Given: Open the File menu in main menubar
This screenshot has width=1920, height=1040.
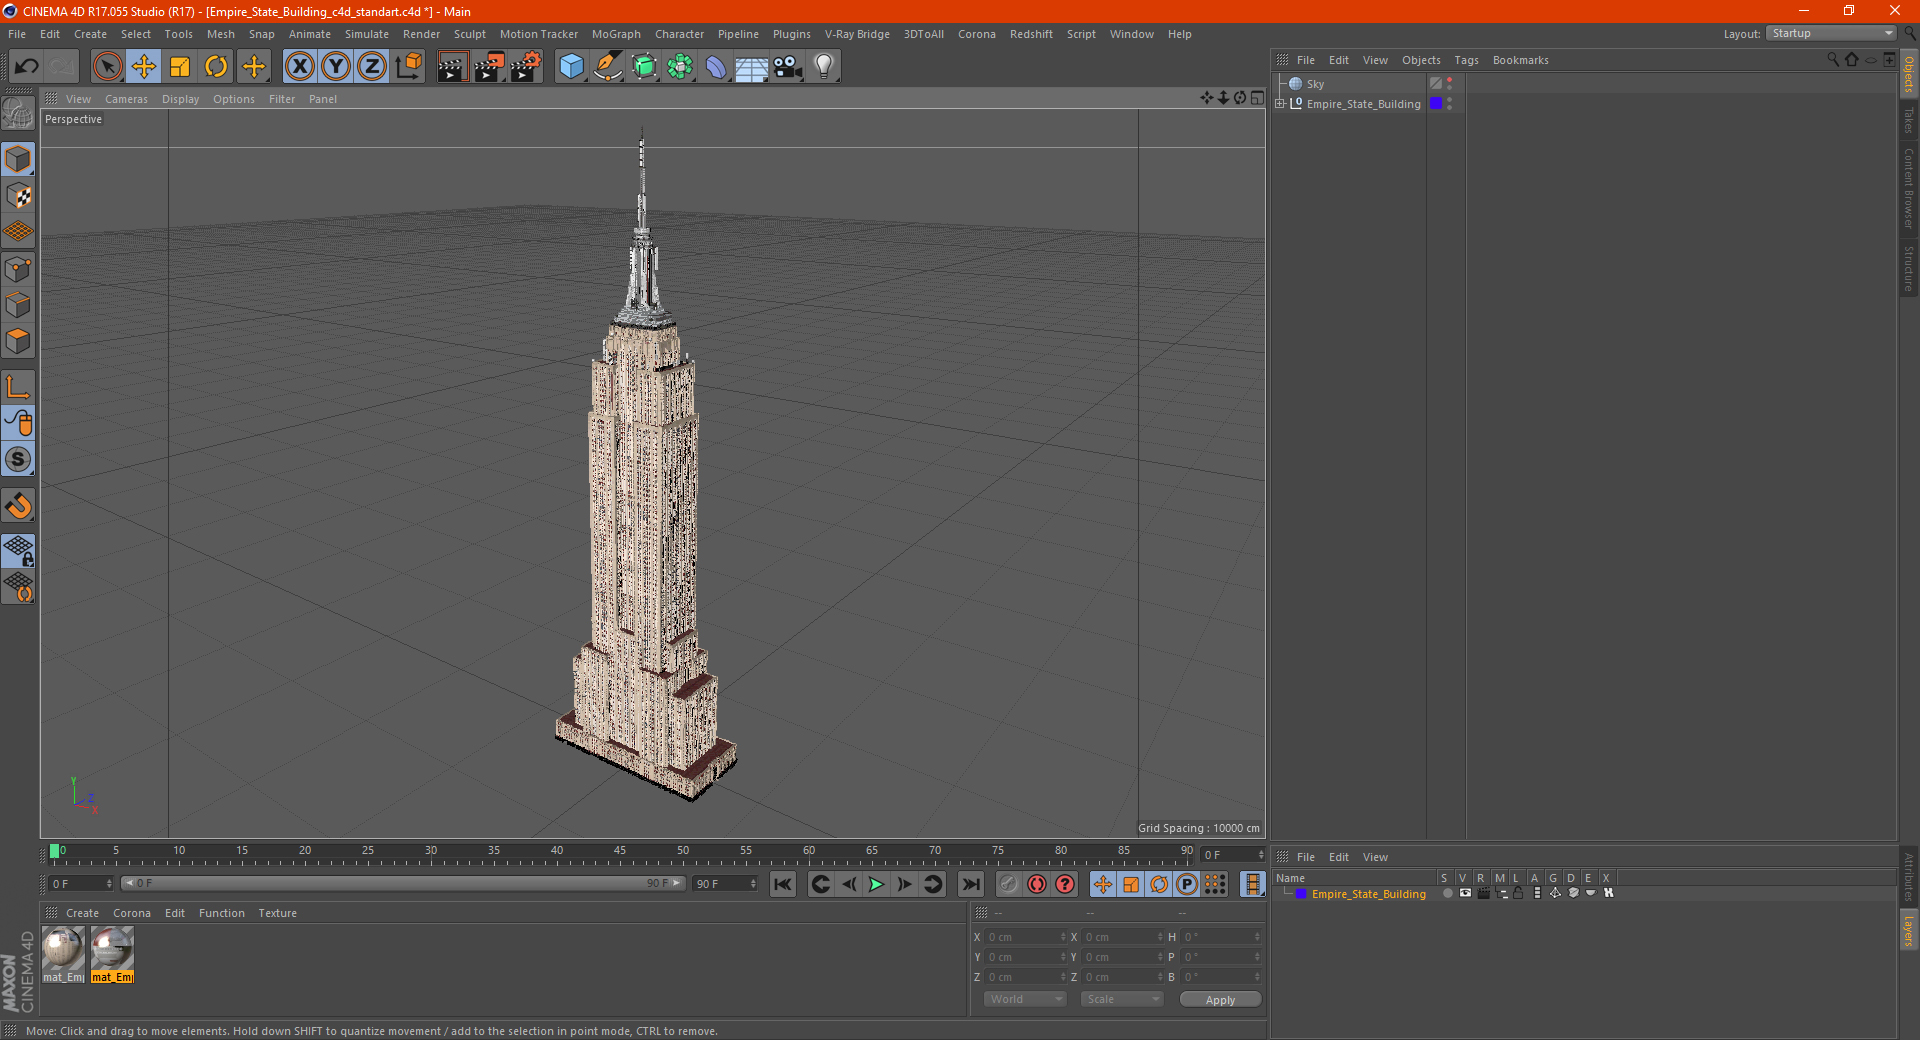Looking at the screenshot, I should point(17,34).
